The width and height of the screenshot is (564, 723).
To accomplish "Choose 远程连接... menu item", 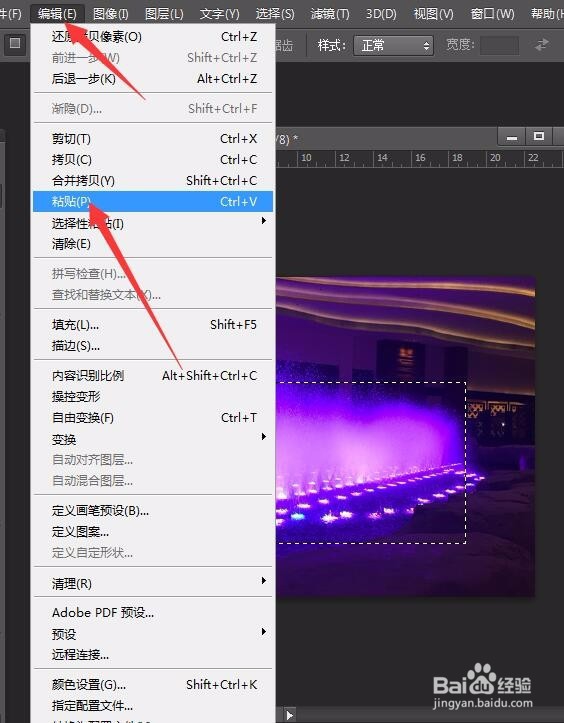I will click(153, 654).
